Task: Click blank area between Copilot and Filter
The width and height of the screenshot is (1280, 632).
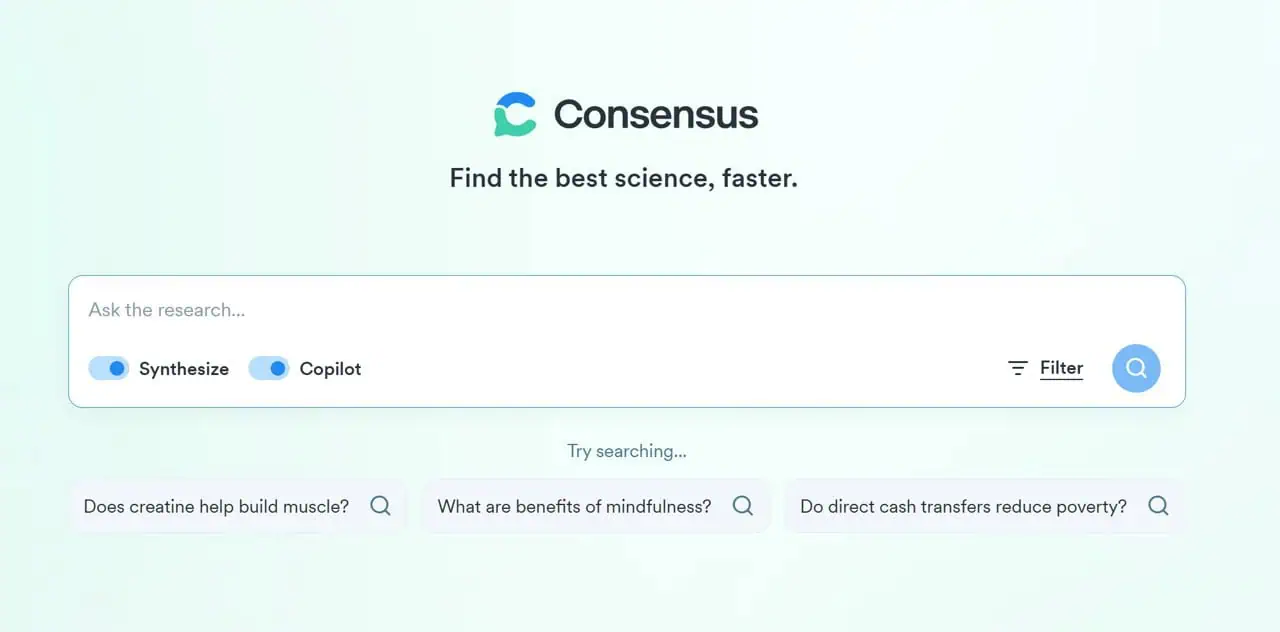Action: tap(680, 369)
